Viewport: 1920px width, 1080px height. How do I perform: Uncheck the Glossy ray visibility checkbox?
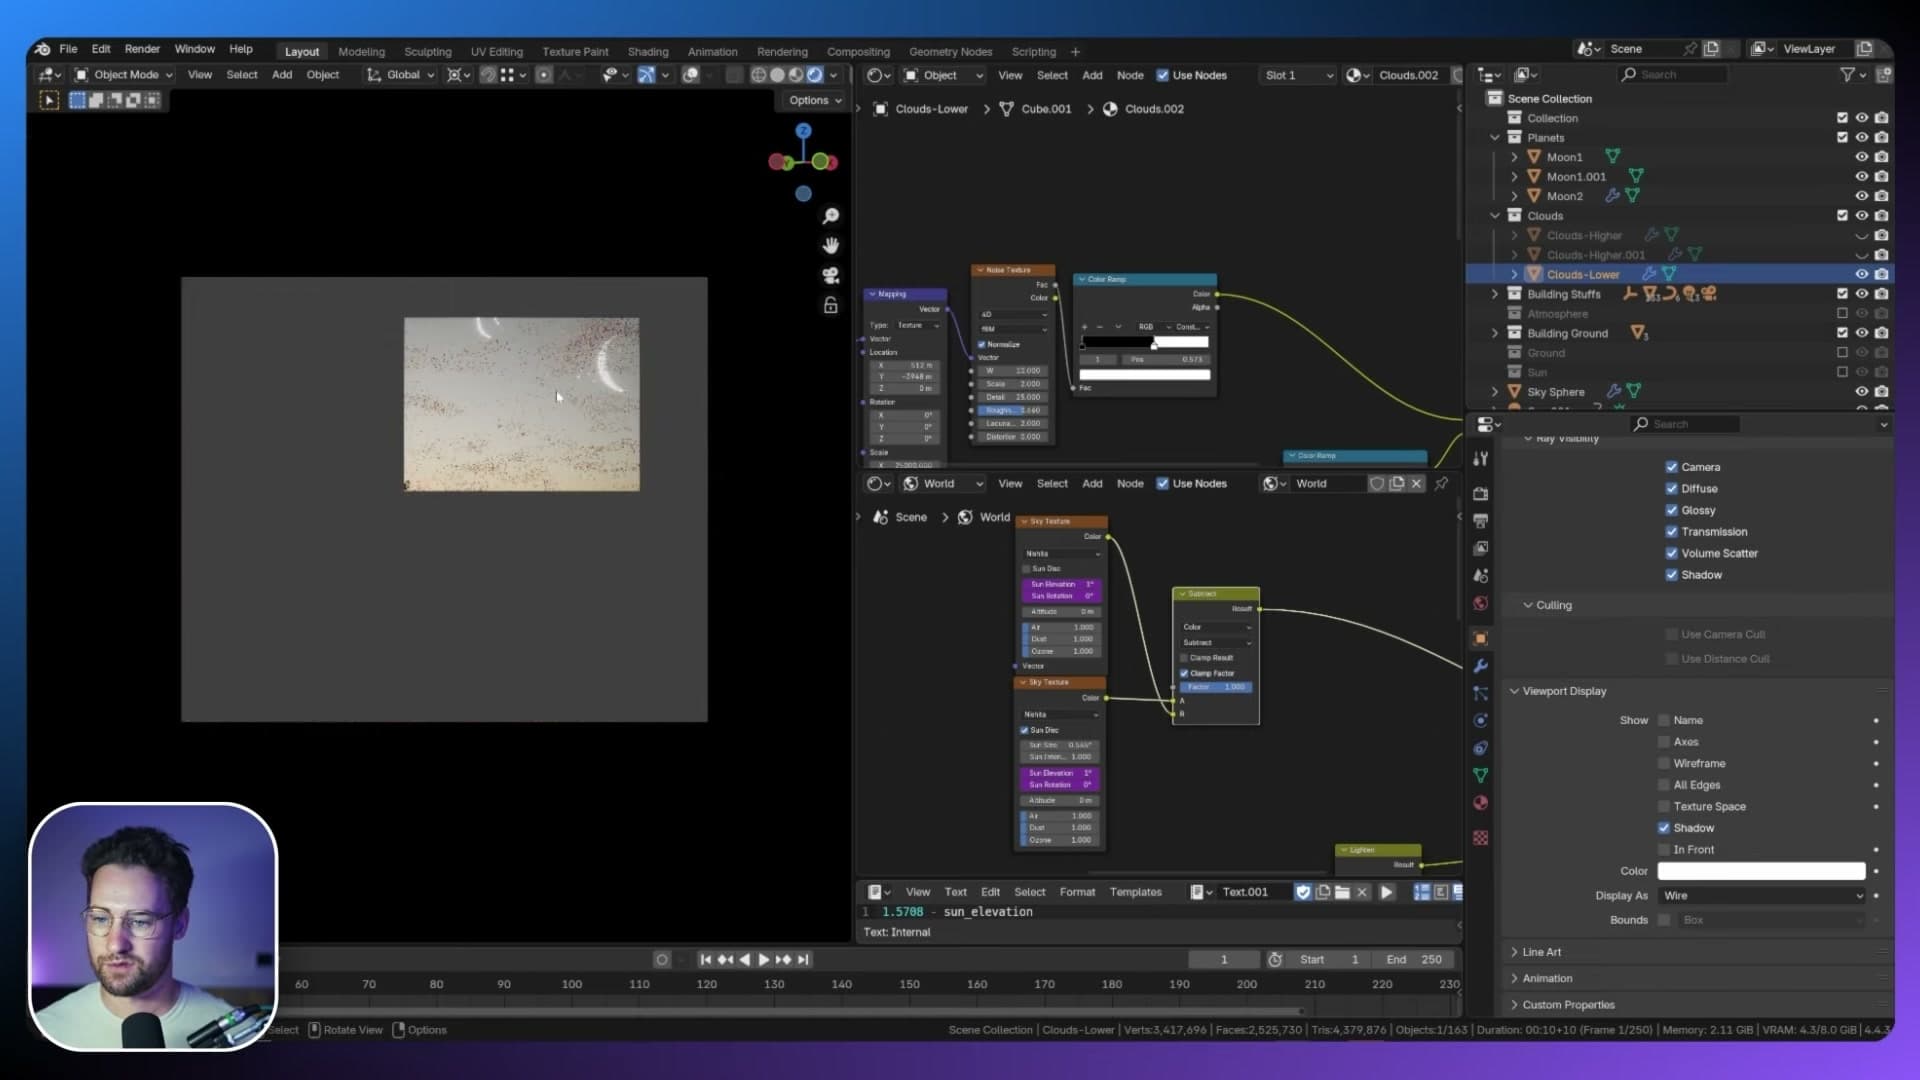[1671, 510]
